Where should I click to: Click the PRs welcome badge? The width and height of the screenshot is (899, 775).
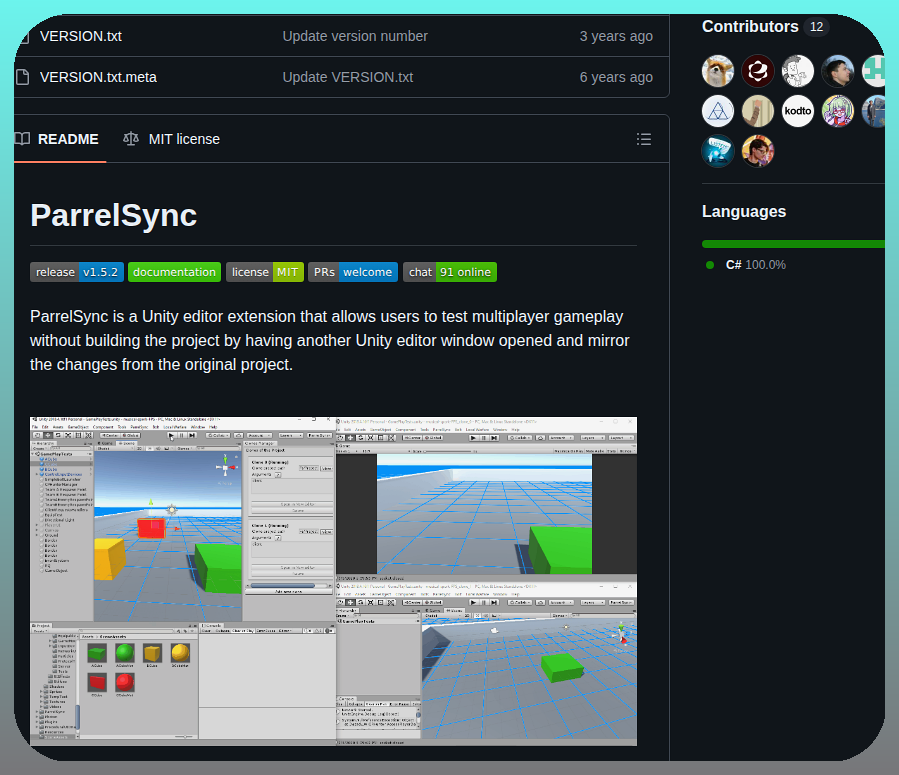(353, 272)
